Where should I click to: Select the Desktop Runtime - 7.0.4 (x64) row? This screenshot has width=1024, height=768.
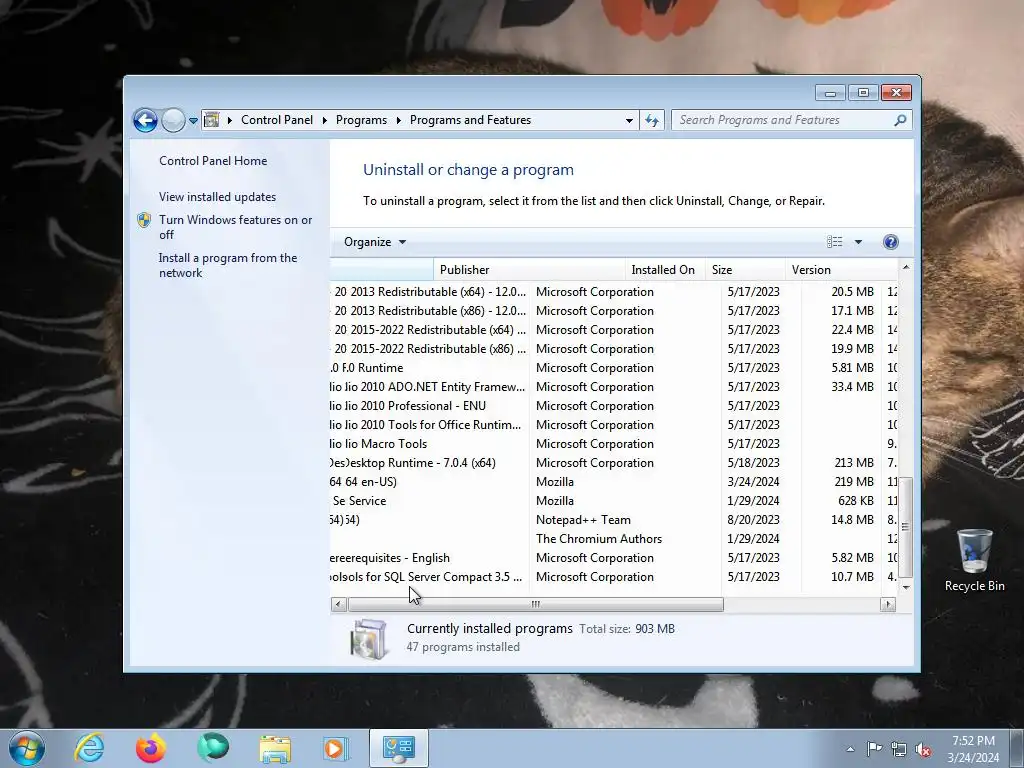(614, 462)
